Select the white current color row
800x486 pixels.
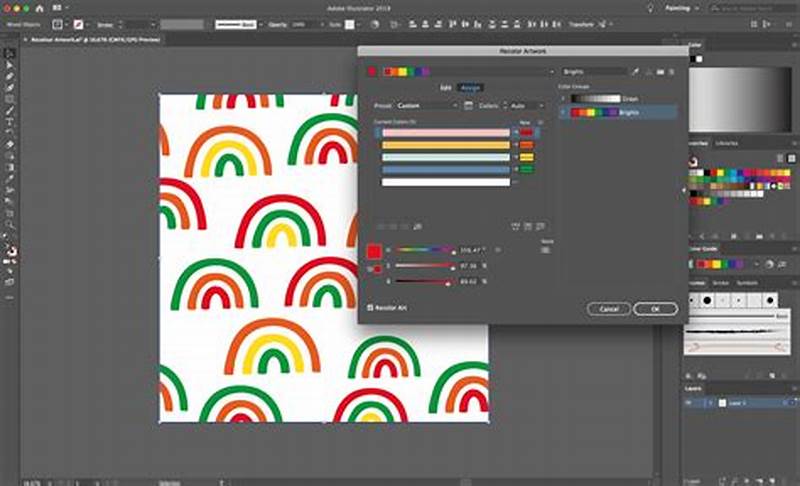point(446,182)
